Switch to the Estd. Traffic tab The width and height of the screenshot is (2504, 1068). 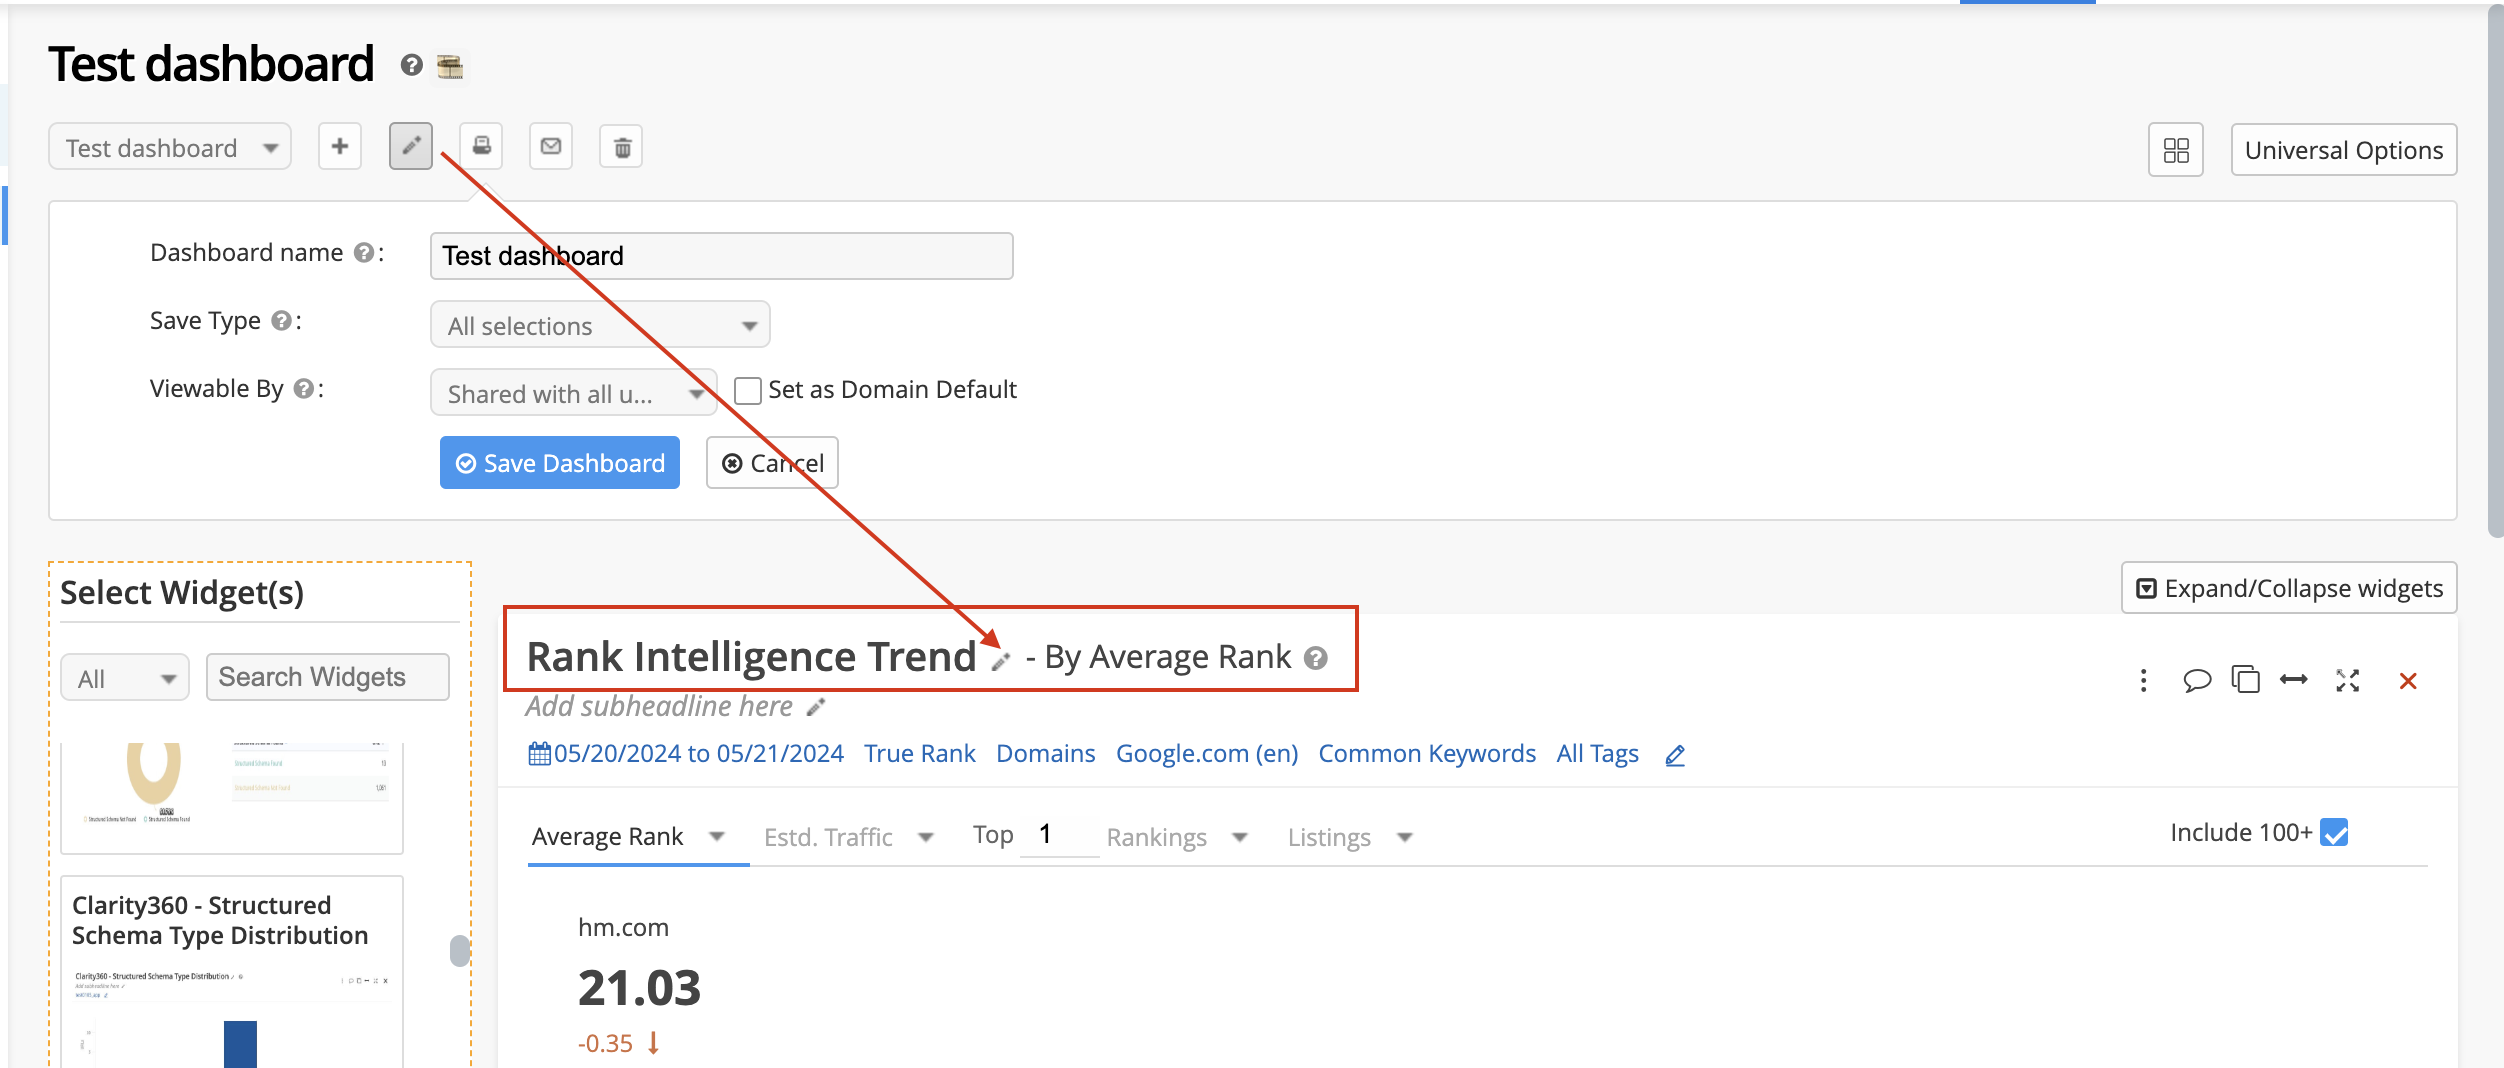coord(847,837)
